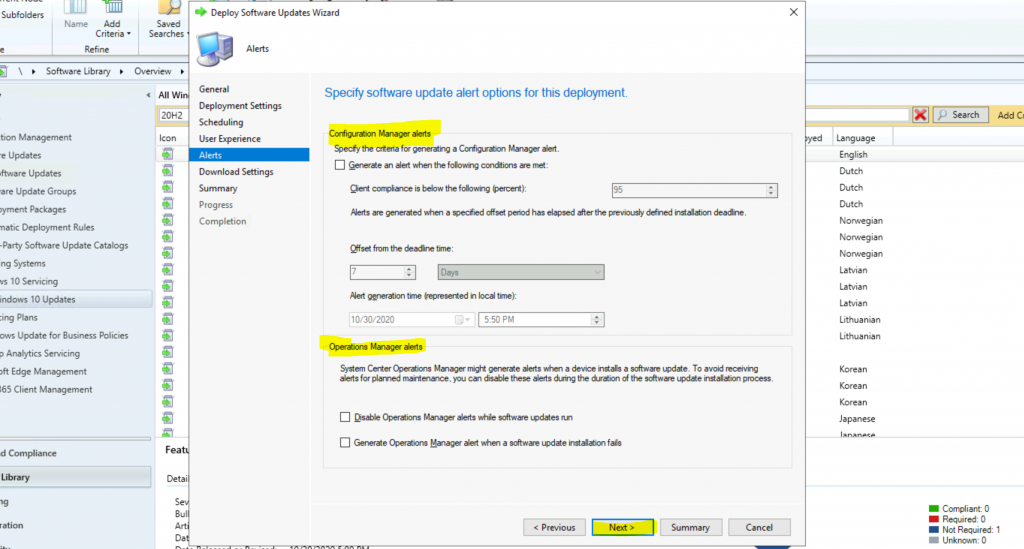The height and width of the screenshot is (549, 1024).
Task: Select Office 365 Client Management tree node
Action: [46, 389]
